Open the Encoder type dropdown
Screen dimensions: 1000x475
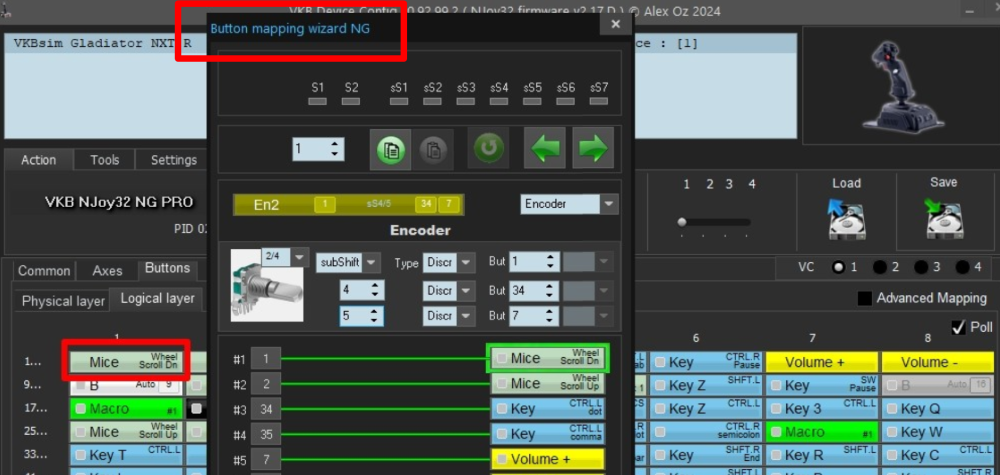pos(610,205)
